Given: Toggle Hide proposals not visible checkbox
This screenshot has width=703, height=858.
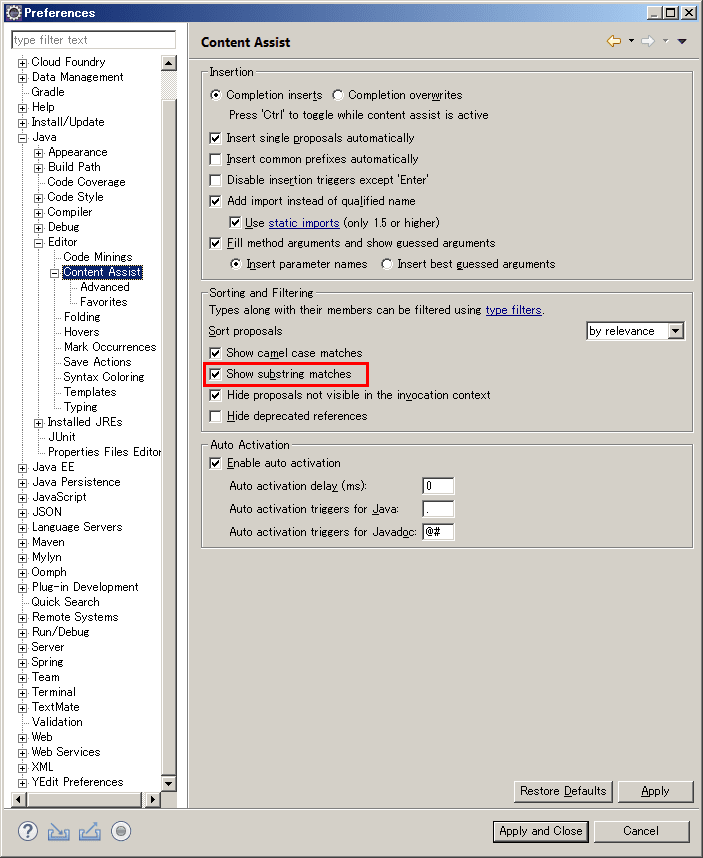Looking at the screenshot, I should click(216, 395).
